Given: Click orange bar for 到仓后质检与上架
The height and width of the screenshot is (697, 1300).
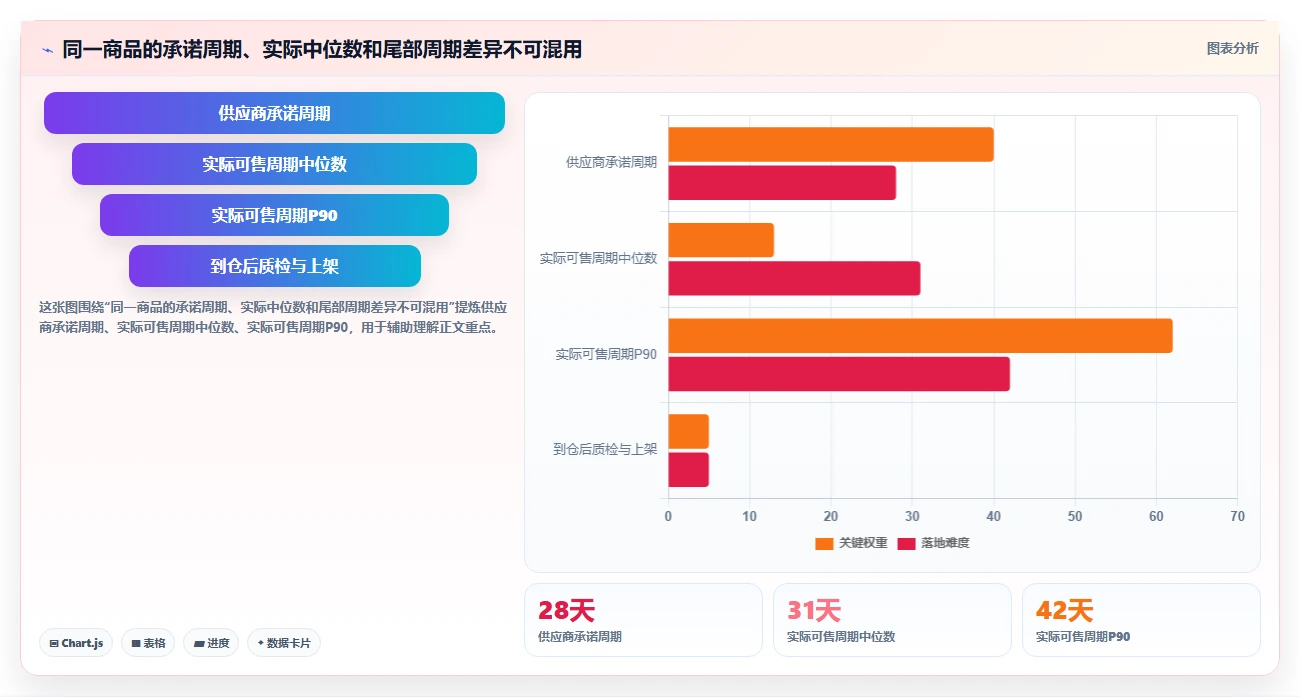Looking at the screenshot, I should (x=688, y=431).
